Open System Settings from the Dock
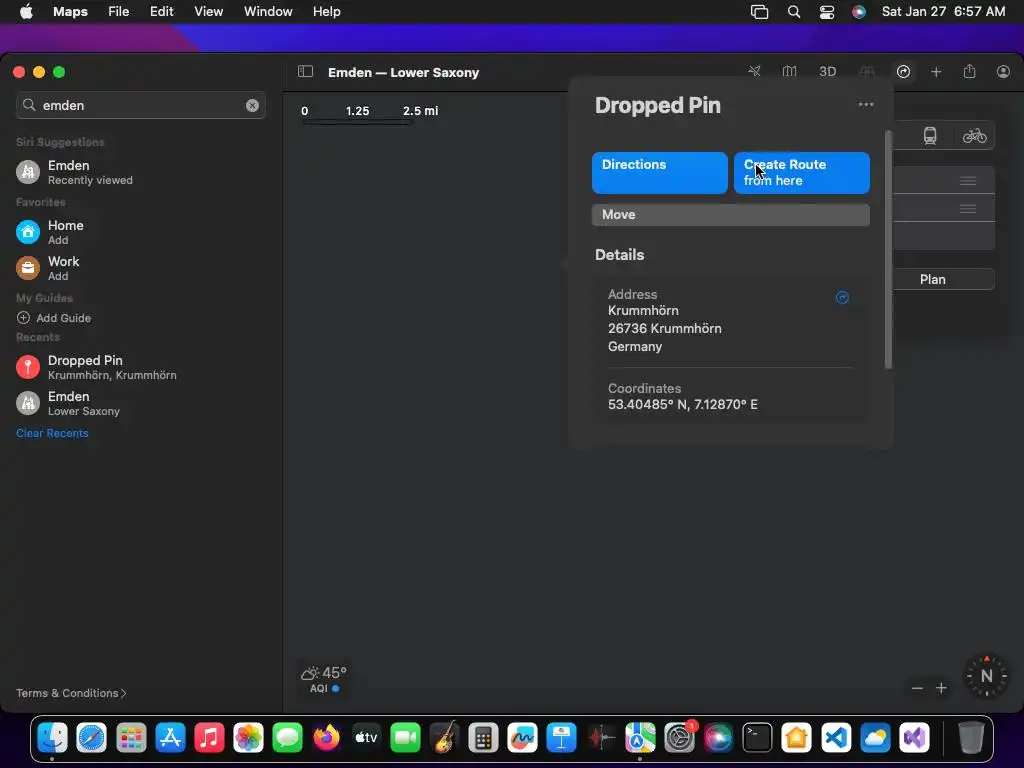1024x768 pixels. 679,738
